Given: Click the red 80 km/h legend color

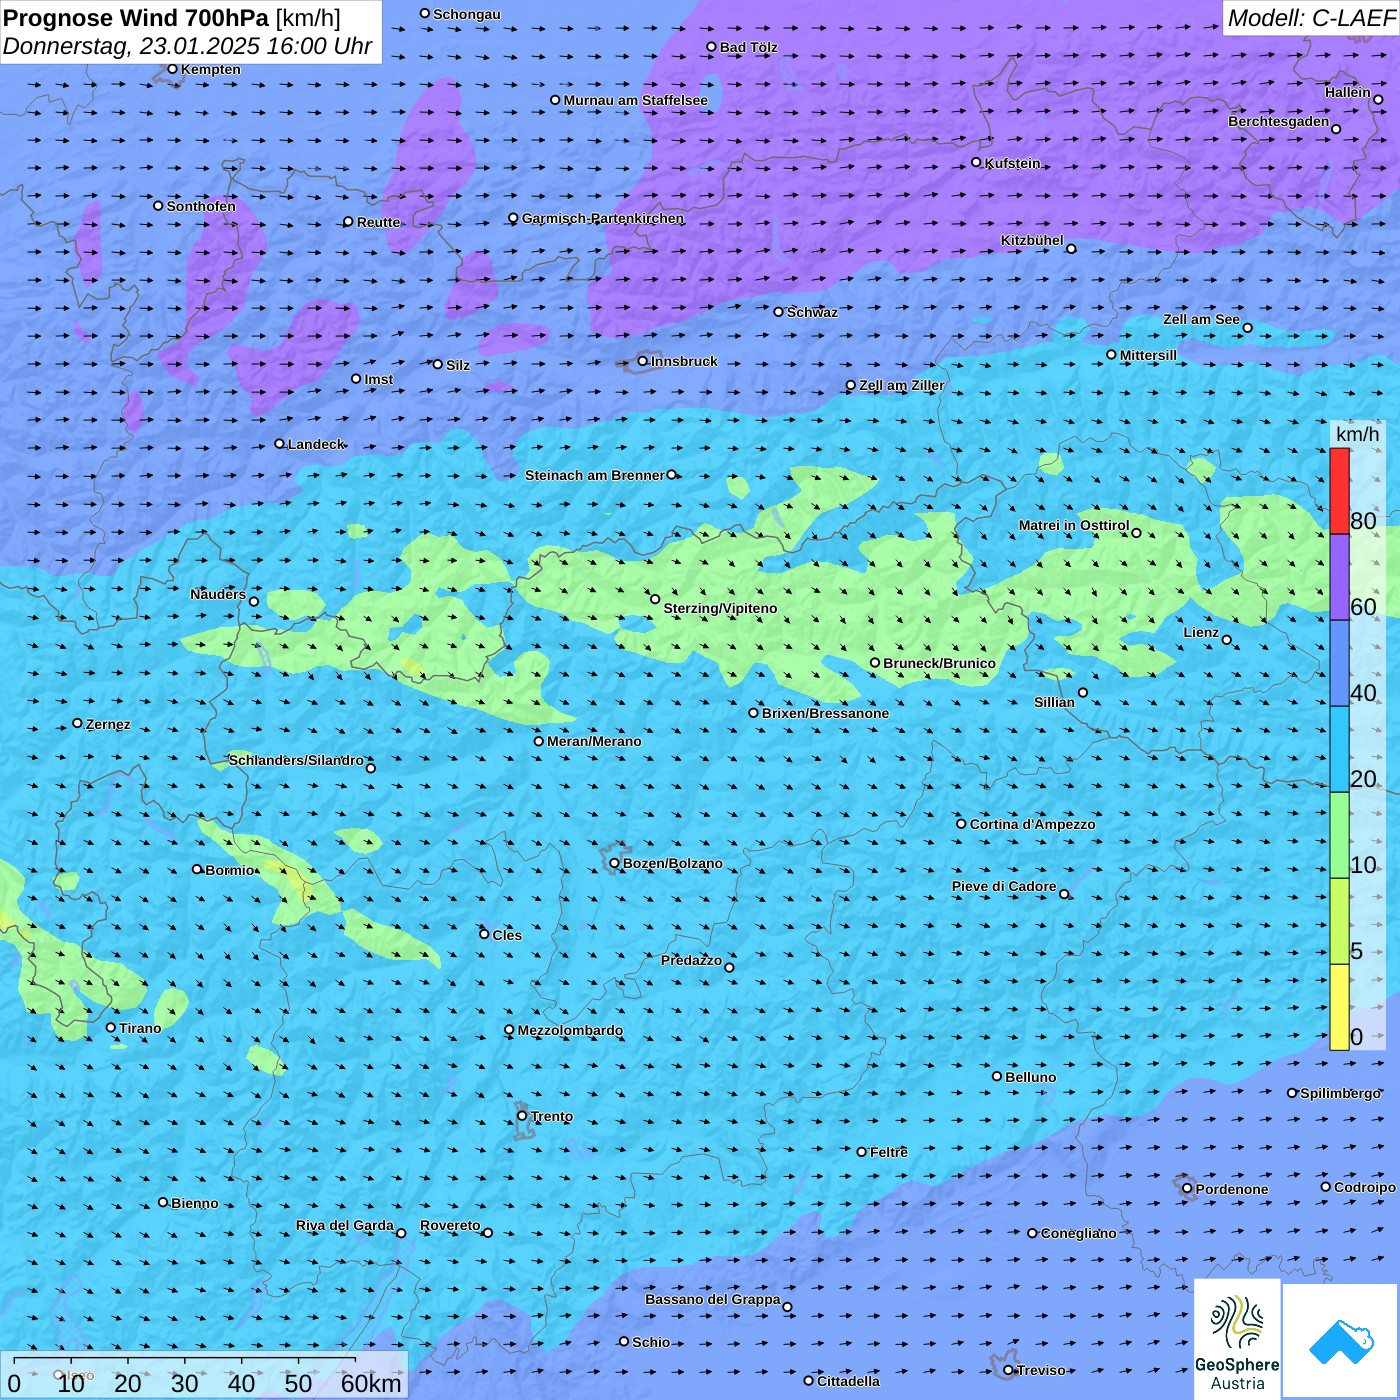Looking at the screenshot, I should click(x=1339, y=491).
